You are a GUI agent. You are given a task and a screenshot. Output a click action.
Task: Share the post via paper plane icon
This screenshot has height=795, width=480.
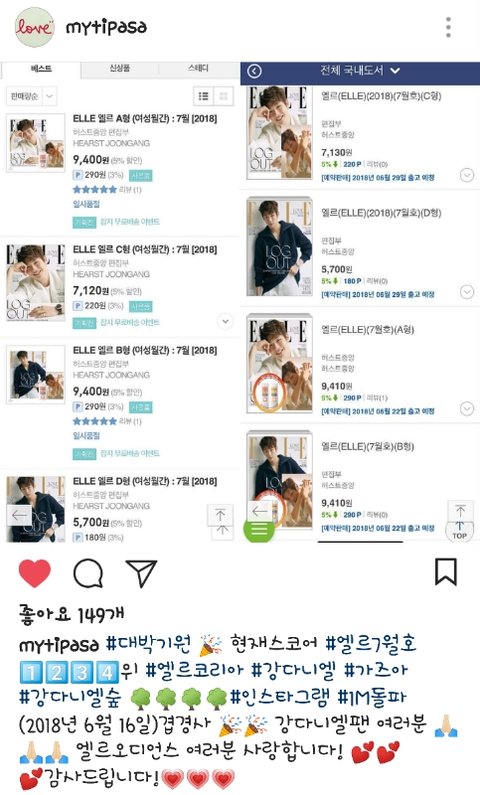tap(141, 573)
